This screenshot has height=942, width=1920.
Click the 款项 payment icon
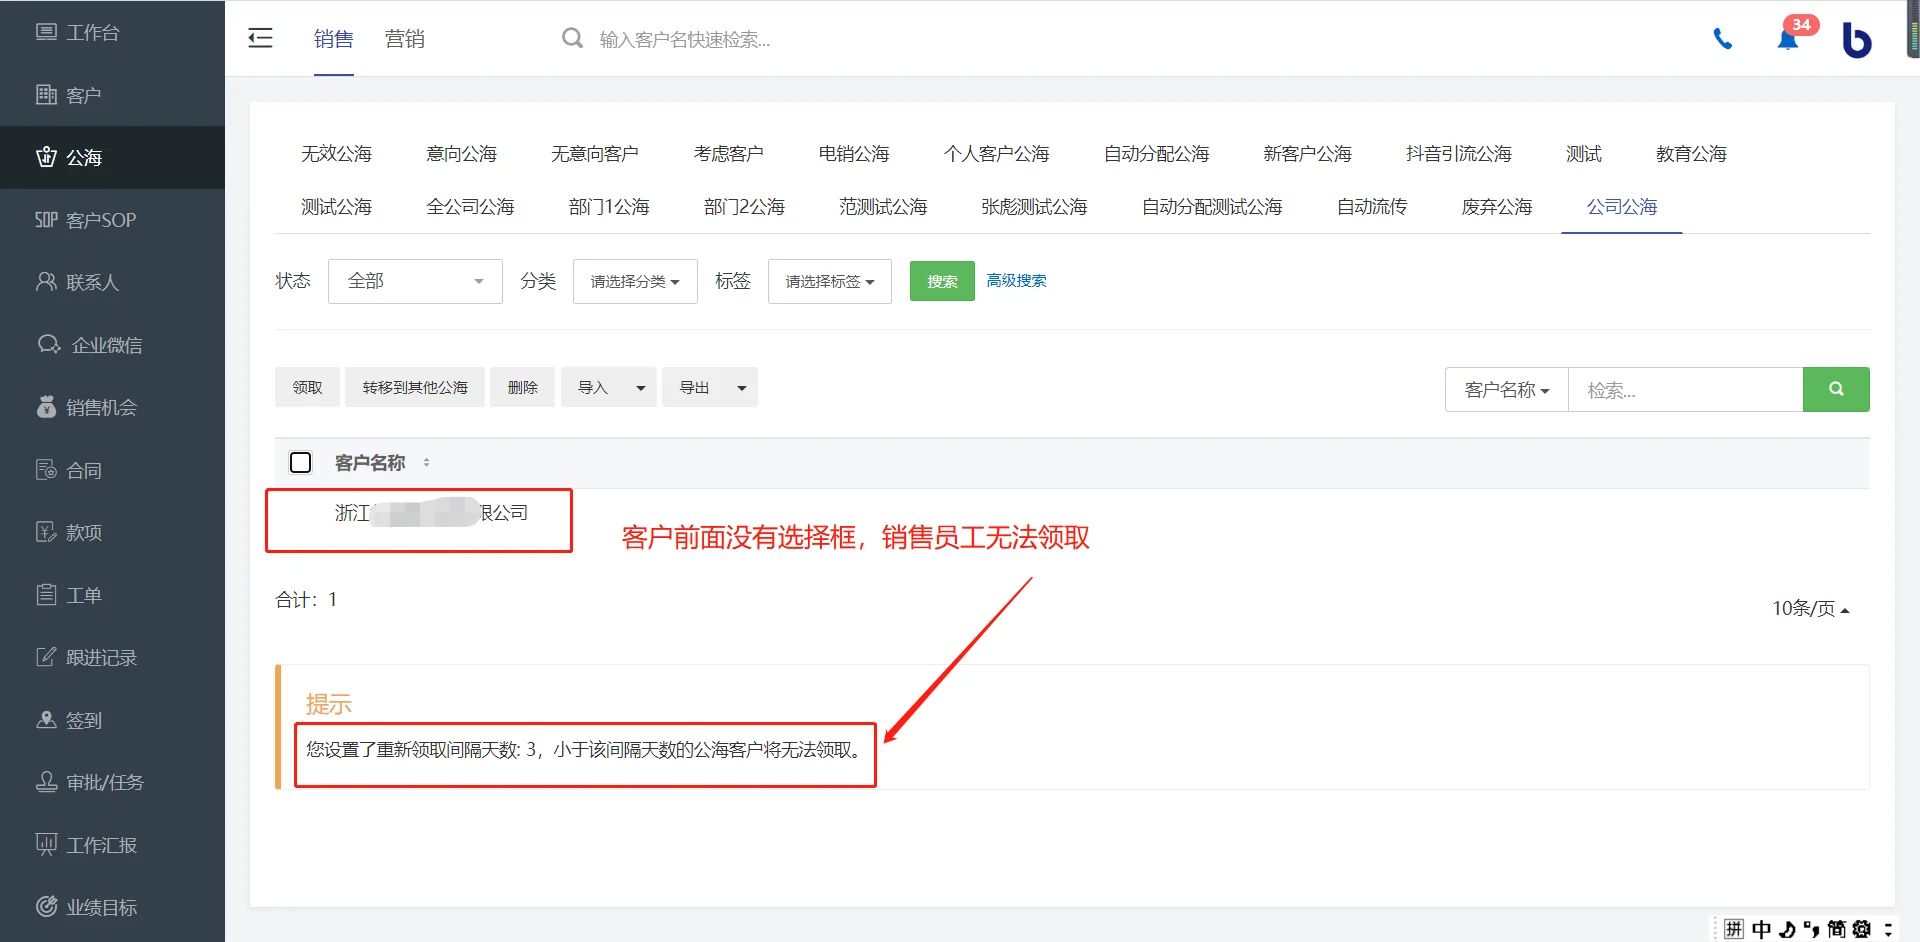[46, 532]
